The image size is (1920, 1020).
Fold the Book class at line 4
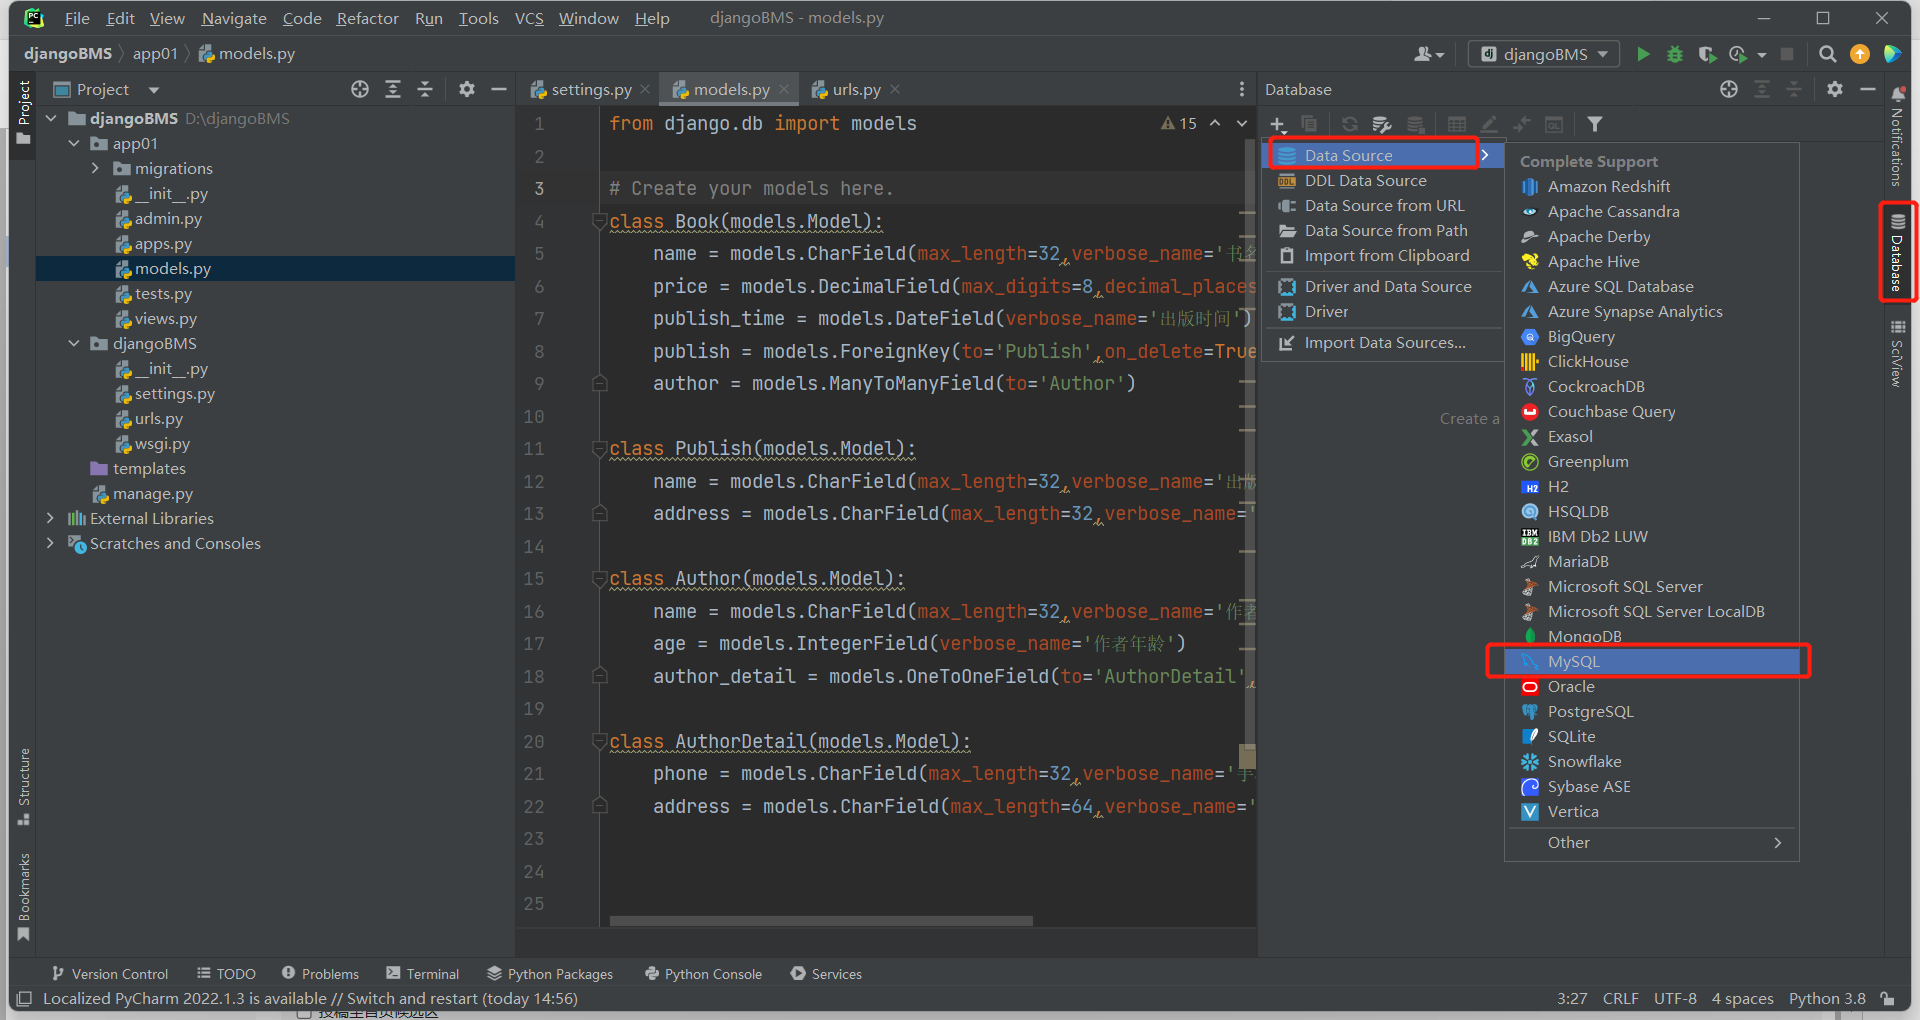pos(599,221)
